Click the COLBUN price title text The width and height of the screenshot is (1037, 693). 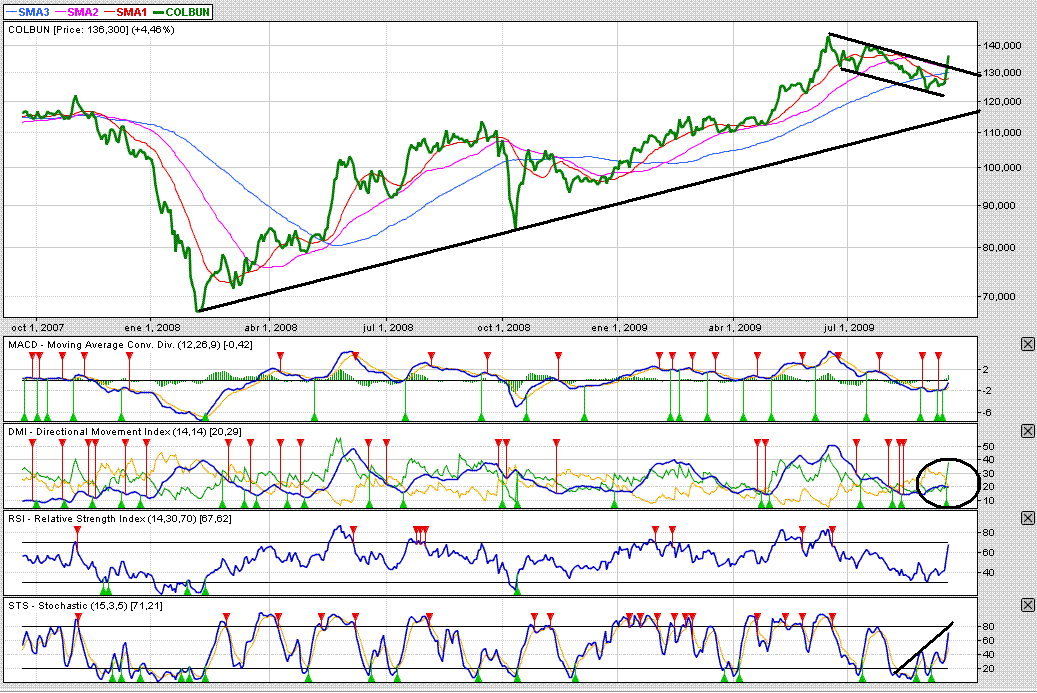click(x=91, y=30)
